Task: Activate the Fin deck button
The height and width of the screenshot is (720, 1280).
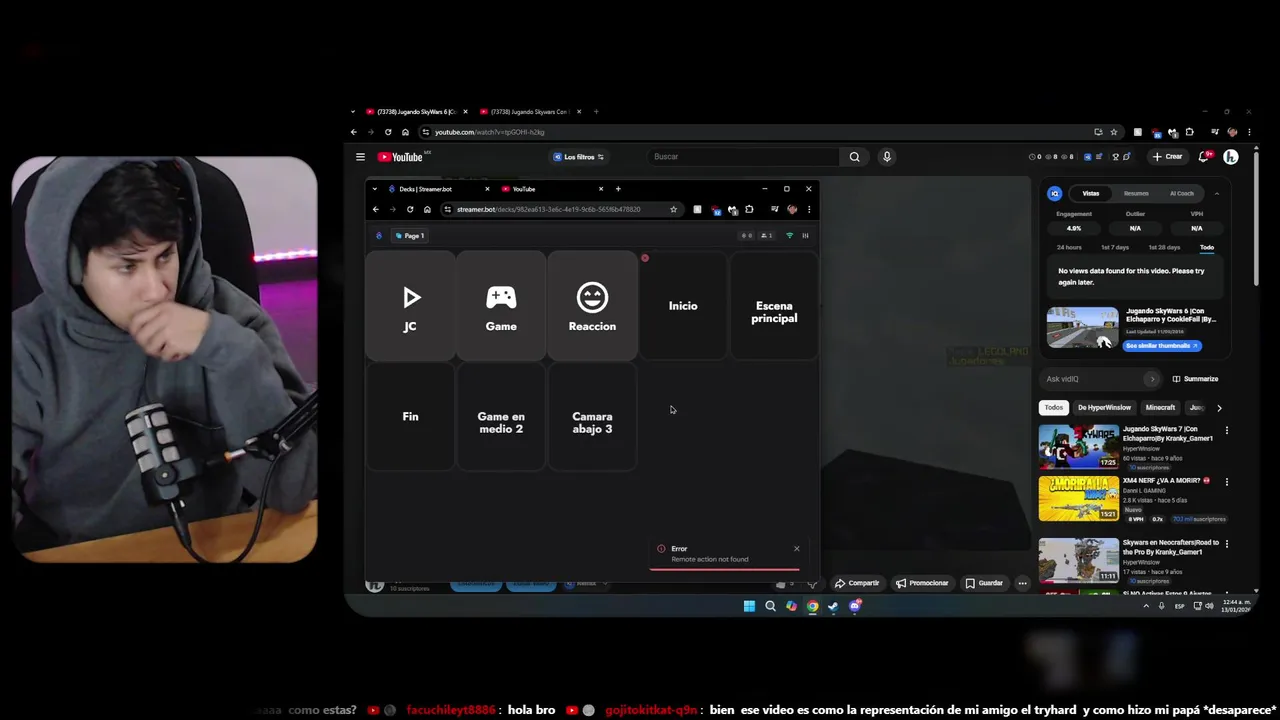Action: (410, 416)
